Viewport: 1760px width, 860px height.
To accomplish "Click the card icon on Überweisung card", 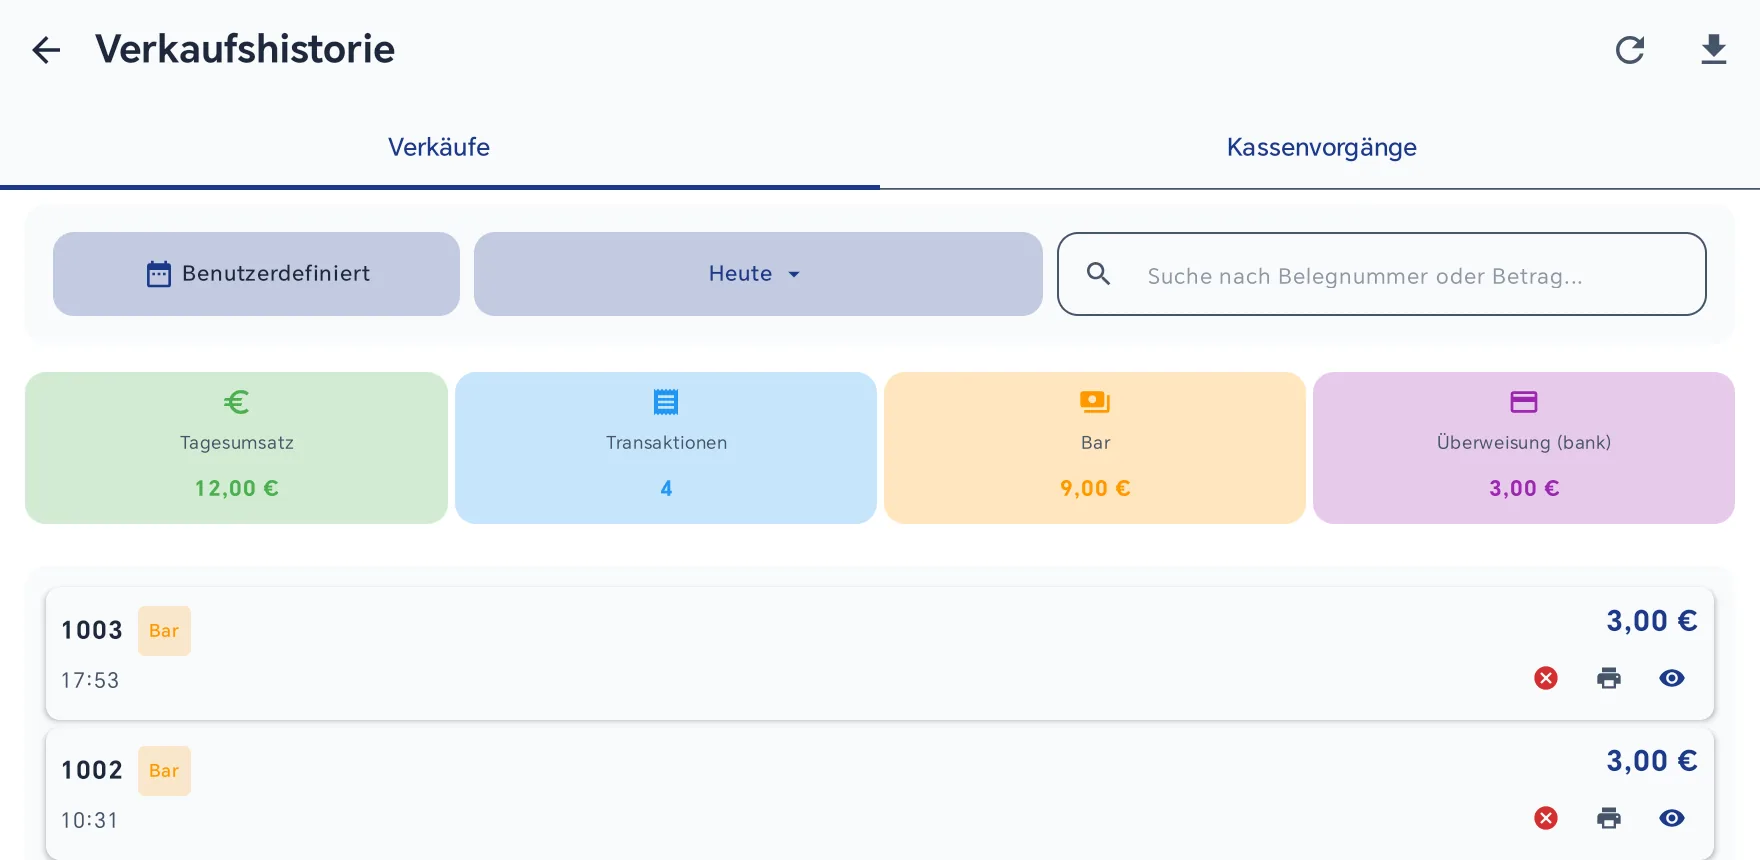I will 1524,402.
